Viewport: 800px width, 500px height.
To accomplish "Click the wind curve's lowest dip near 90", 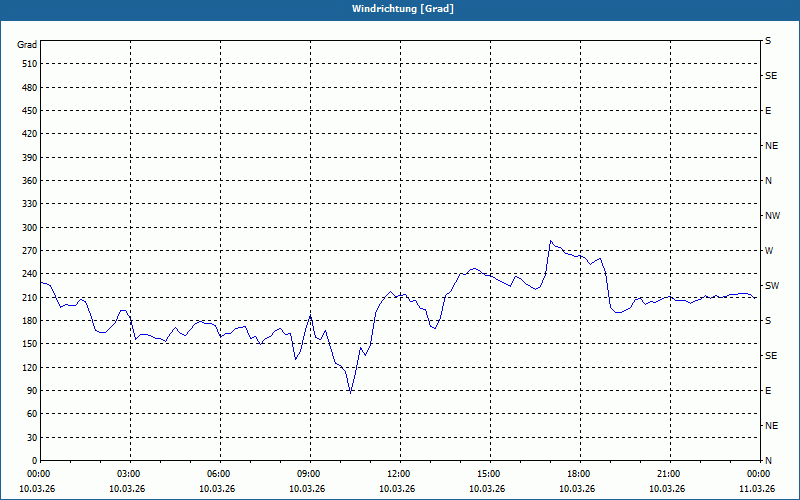I will [351, 392].
